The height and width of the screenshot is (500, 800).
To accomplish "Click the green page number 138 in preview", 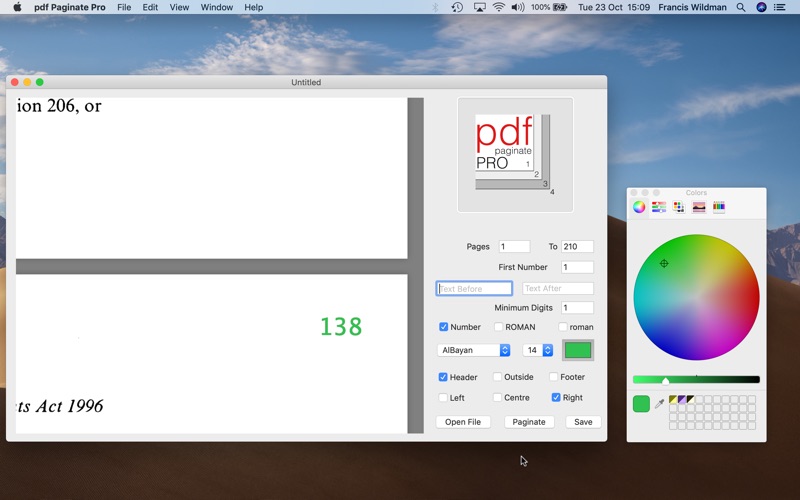I will click(x=341, y=327).
